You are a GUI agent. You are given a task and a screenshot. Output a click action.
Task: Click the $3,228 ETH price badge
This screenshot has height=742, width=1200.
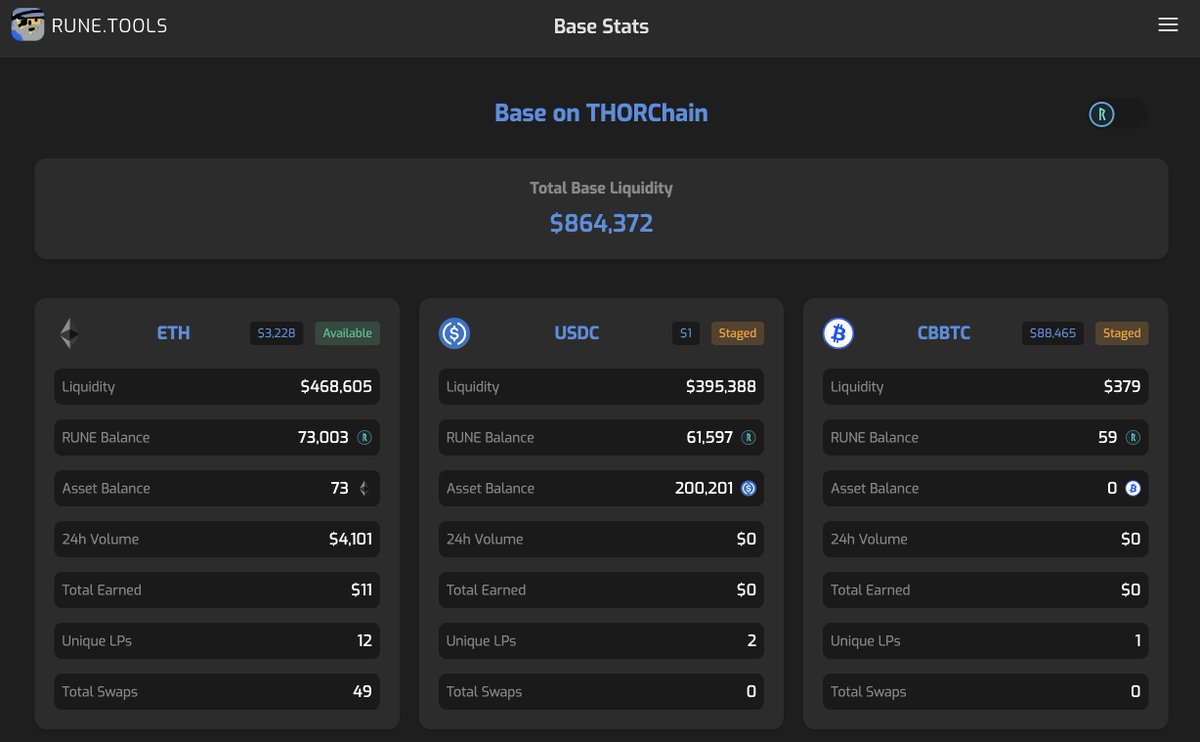coord(276,333)
